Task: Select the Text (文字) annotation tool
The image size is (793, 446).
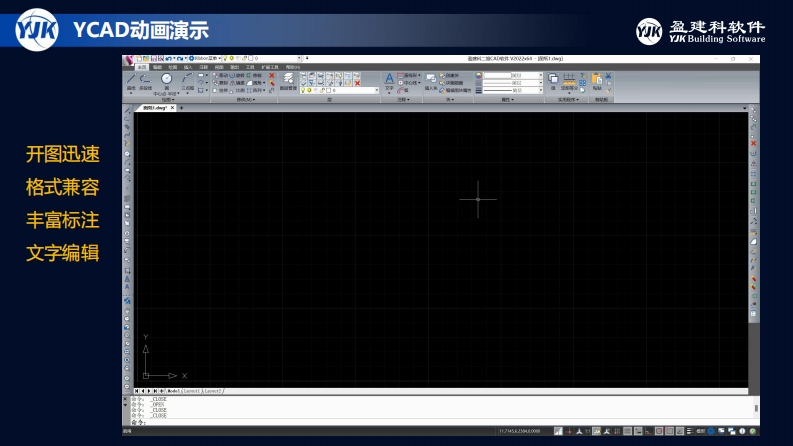Action: pos(389,81)
